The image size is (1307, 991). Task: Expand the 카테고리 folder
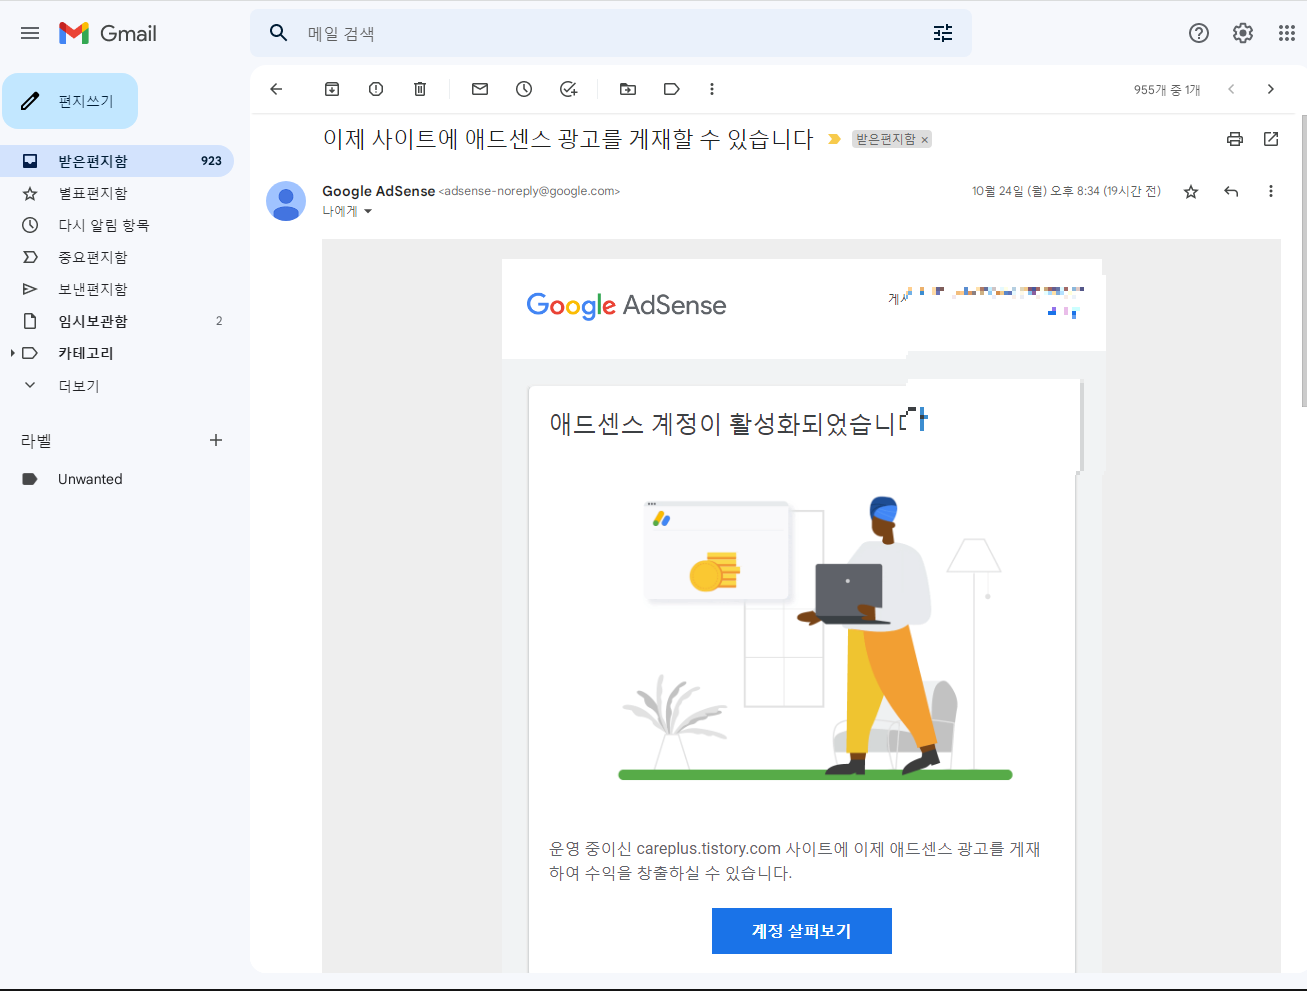click(12, 353)
